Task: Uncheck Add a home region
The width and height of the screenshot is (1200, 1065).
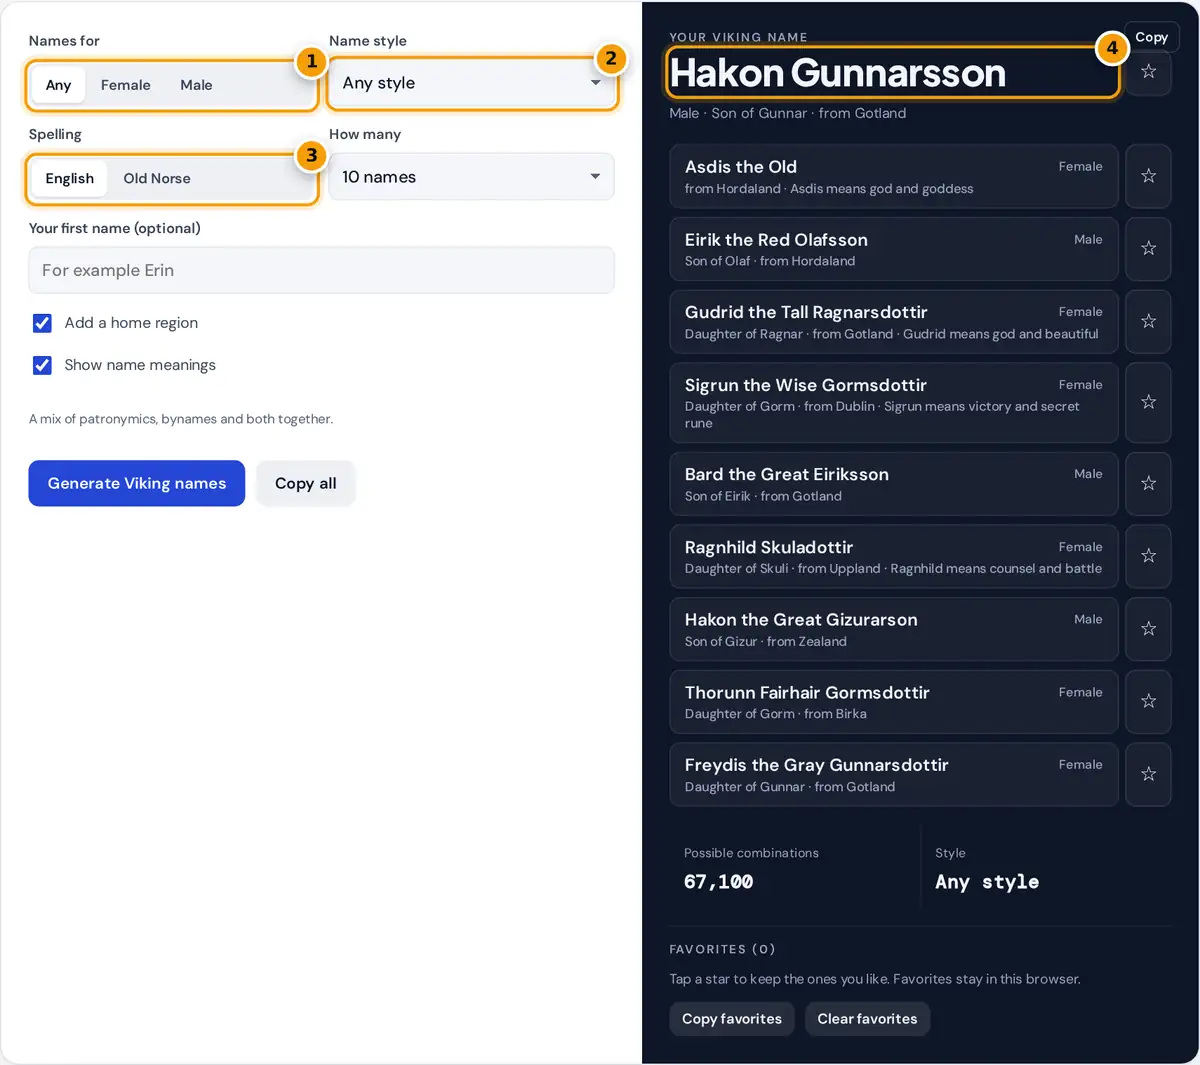Action: (42, 323)
